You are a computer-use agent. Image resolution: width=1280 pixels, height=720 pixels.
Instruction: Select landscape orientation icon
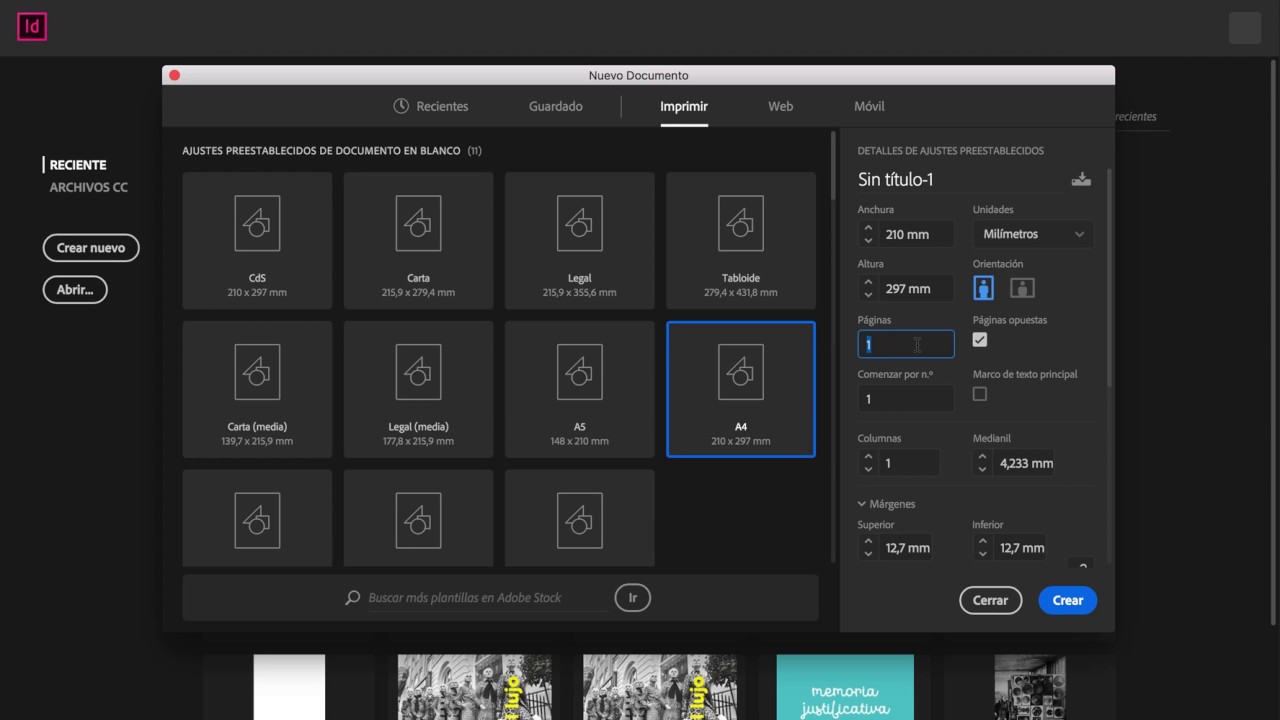[x=1021, y=288]
